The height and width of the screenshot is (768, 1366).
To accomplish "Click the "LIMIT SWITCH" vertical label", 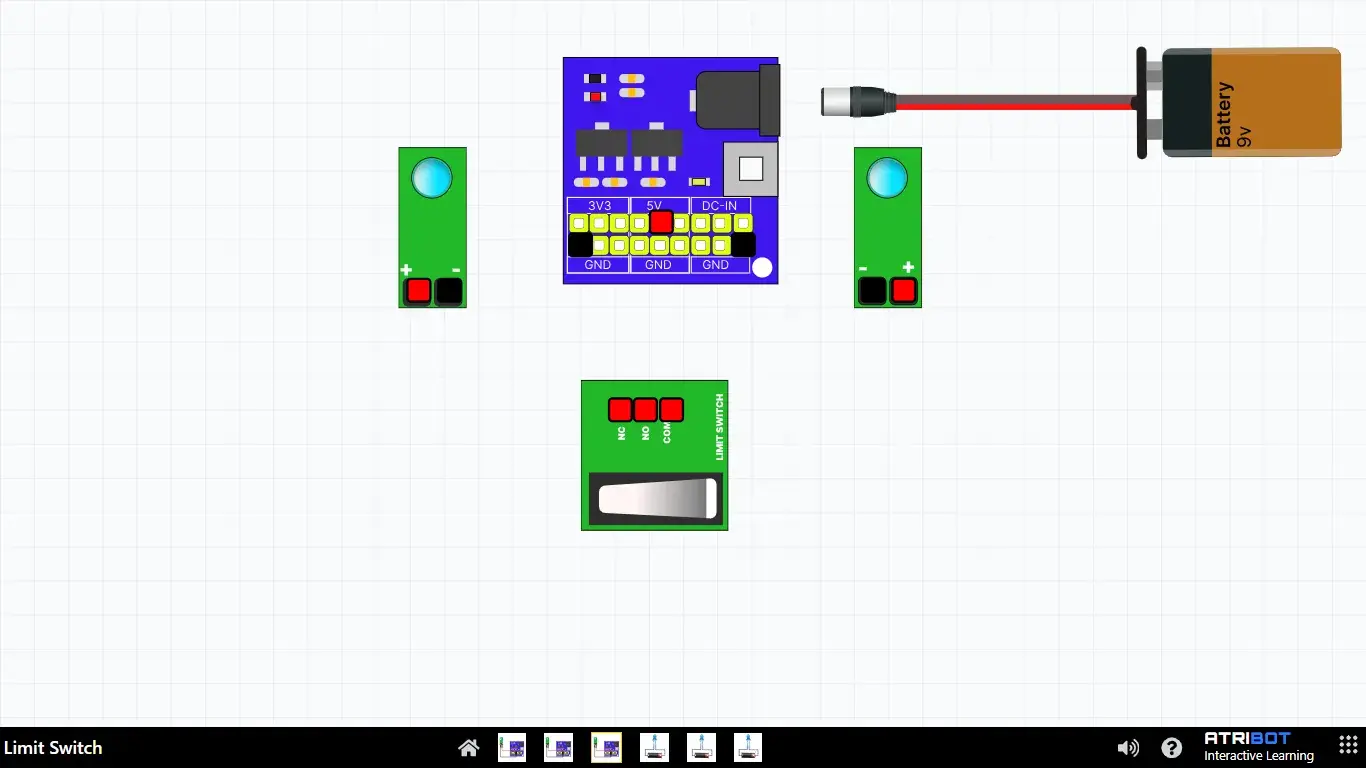I will pyautogui.click(x=719, y=427).
